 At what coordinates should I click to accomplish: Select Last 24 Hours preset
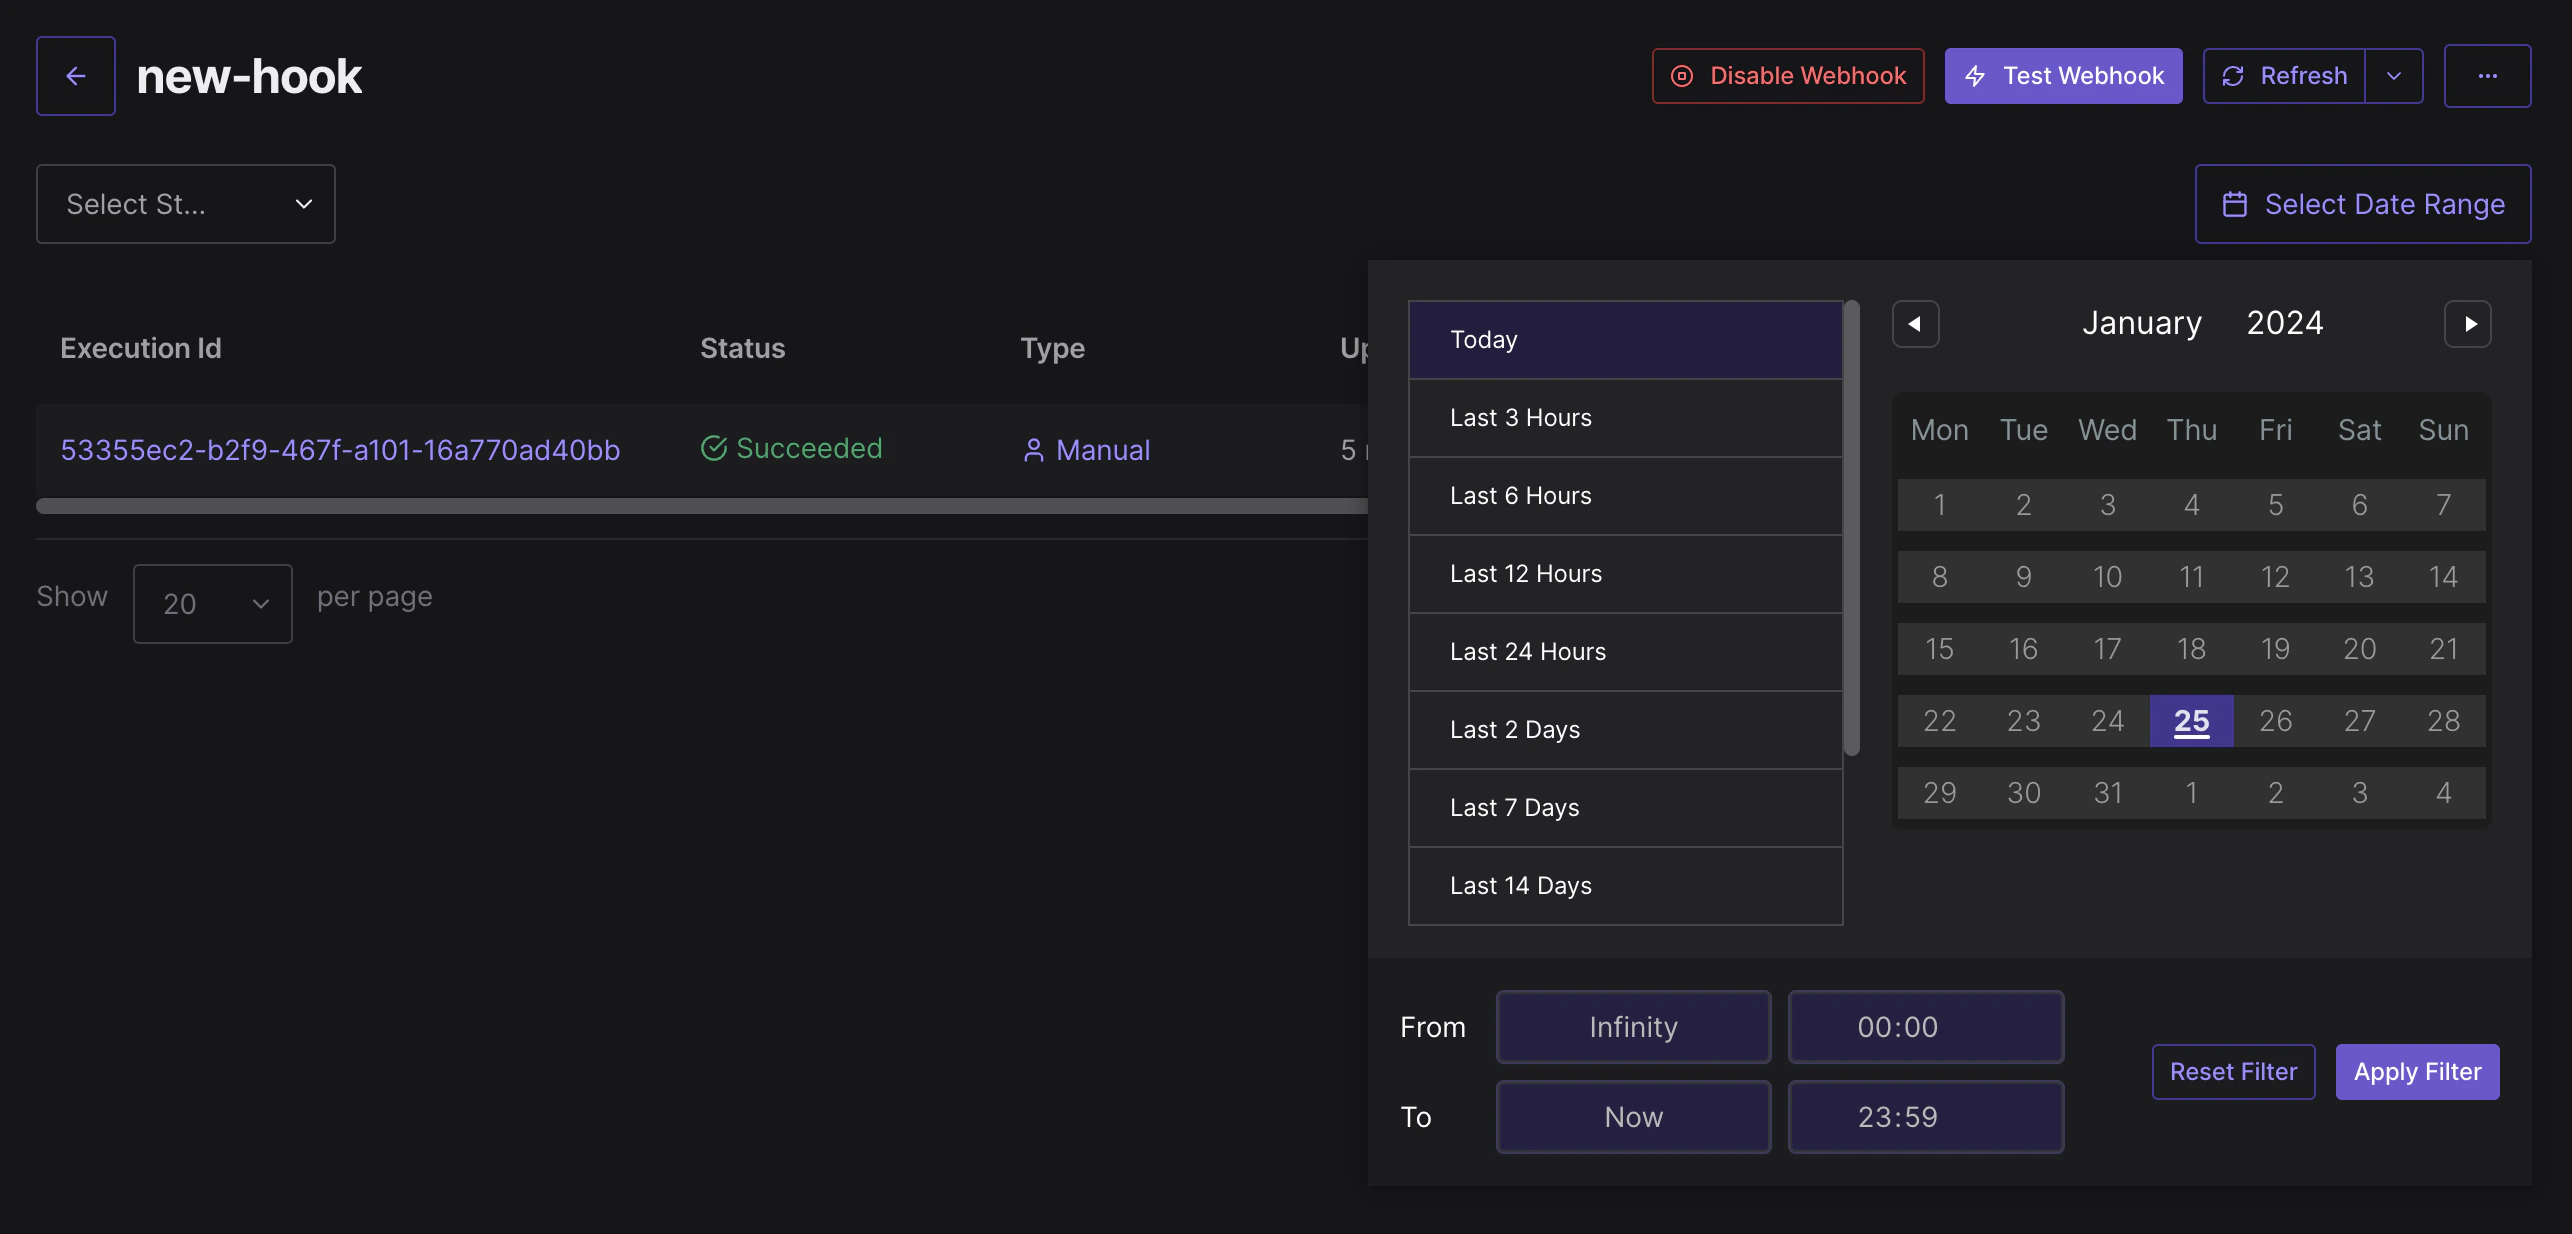point(1625,652)
